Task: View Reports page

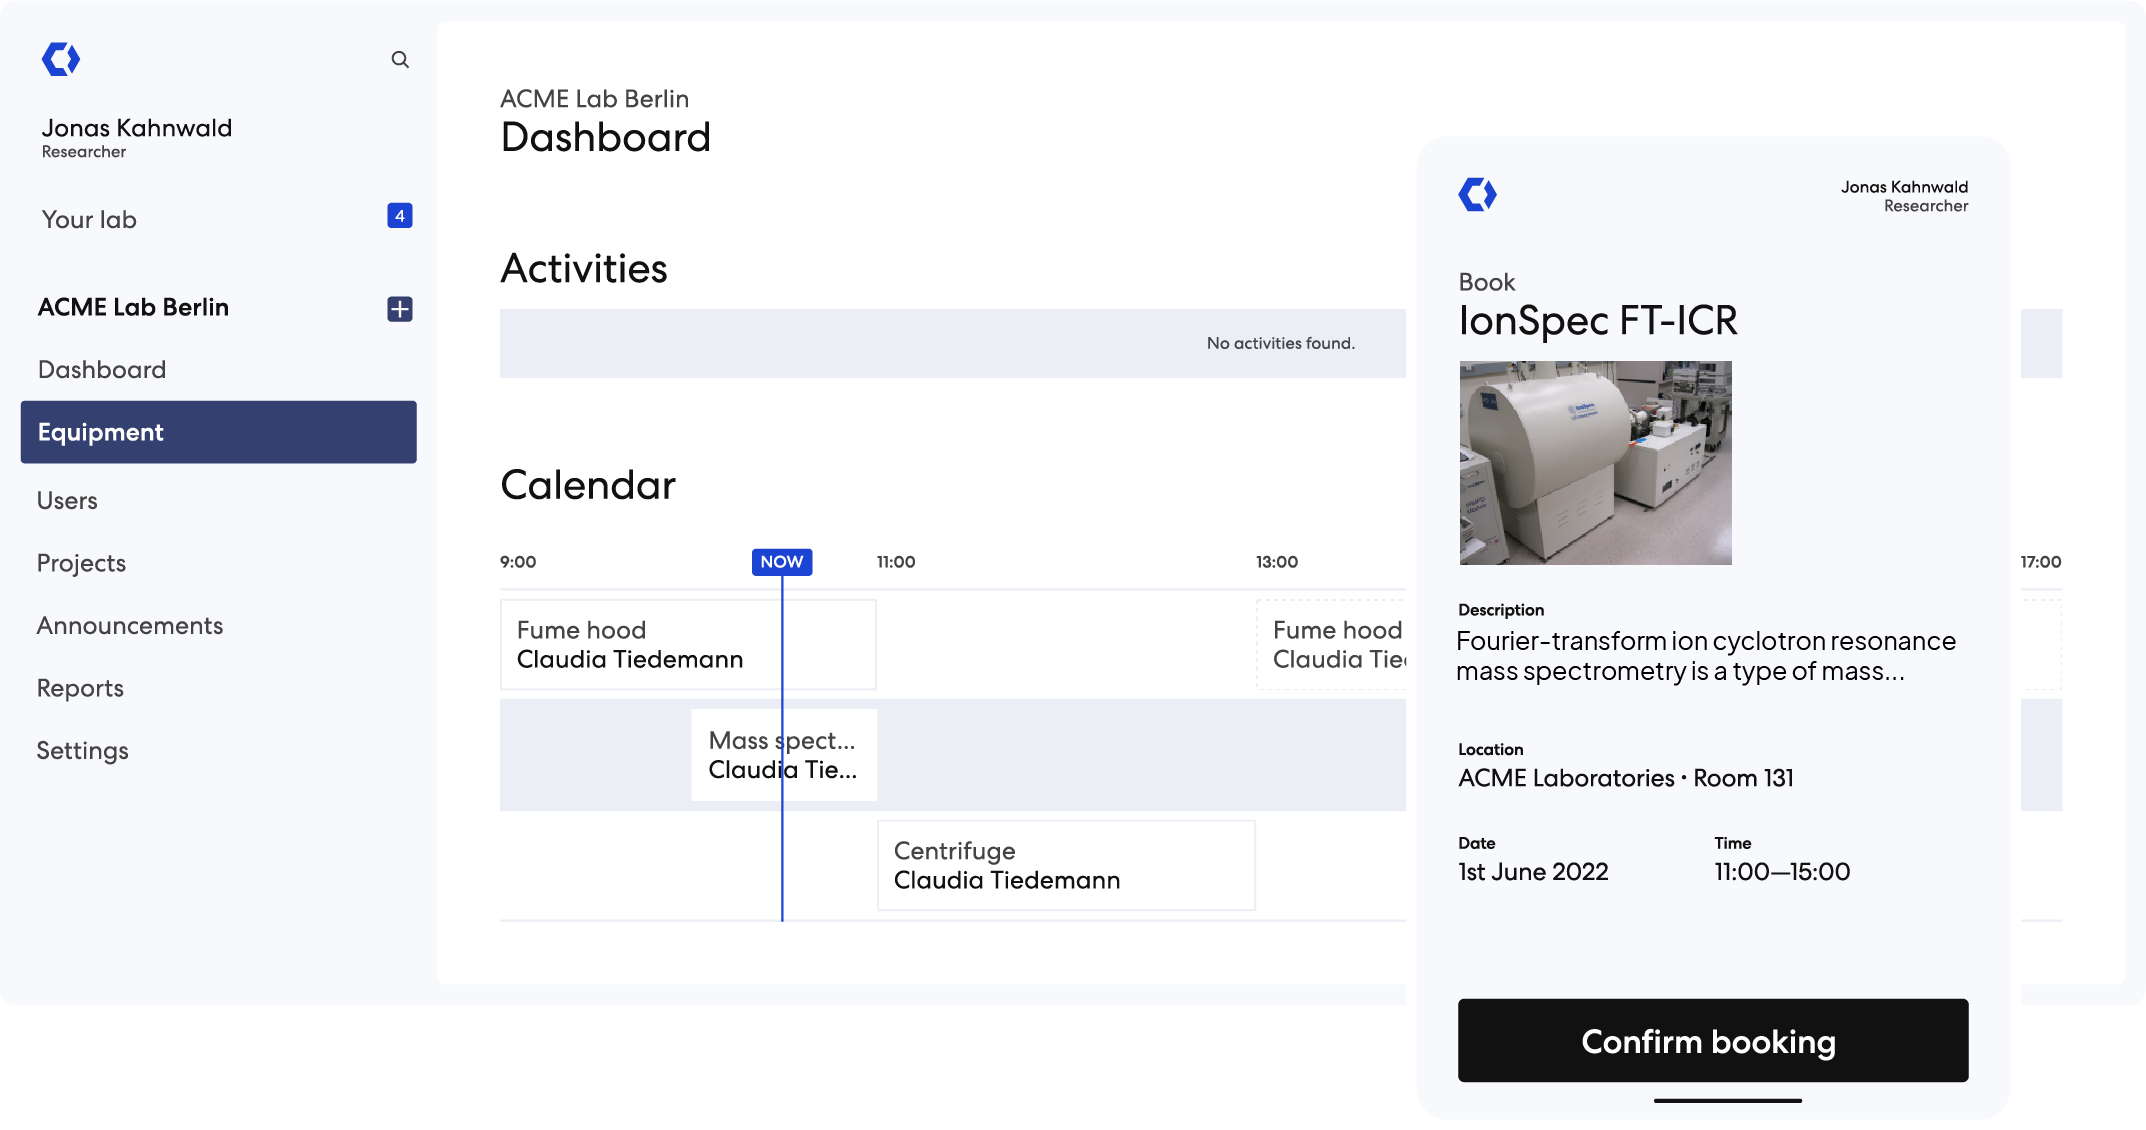Action: [x=80, y=688]
